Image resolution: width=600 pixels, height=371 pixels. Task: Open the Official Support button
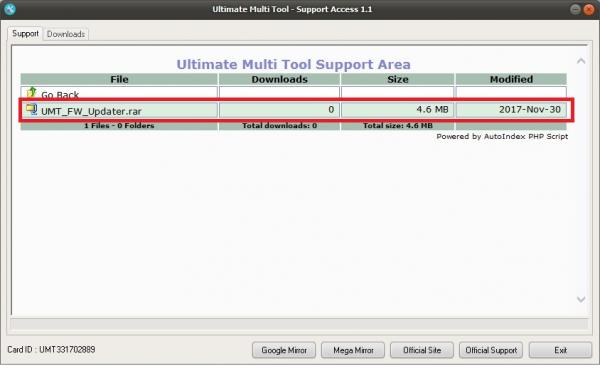point(491,350)
